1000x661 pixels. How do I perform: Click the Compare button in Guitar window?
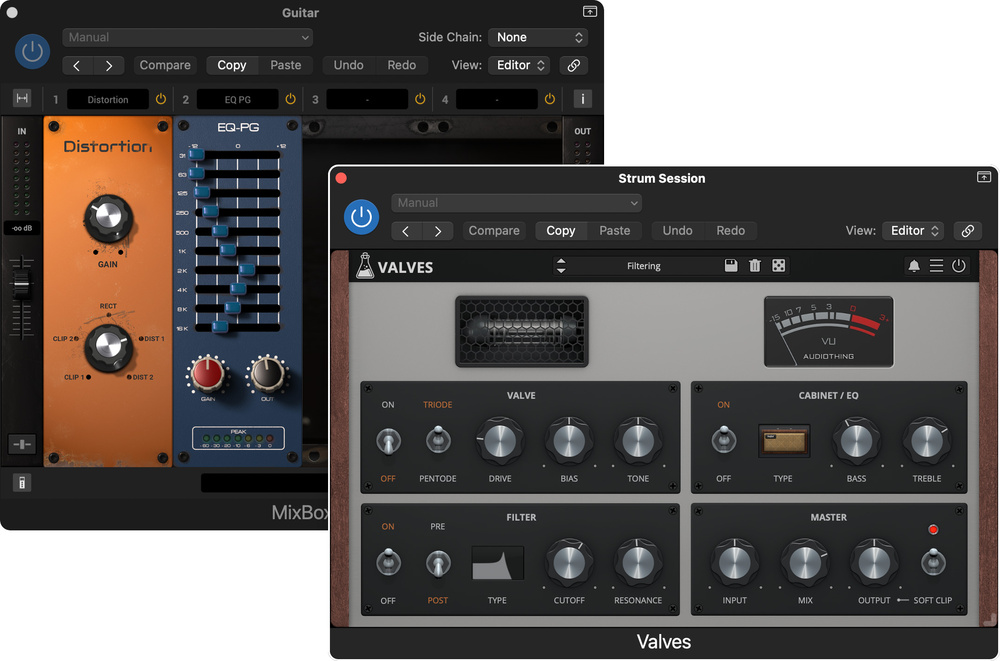[165, 65]
